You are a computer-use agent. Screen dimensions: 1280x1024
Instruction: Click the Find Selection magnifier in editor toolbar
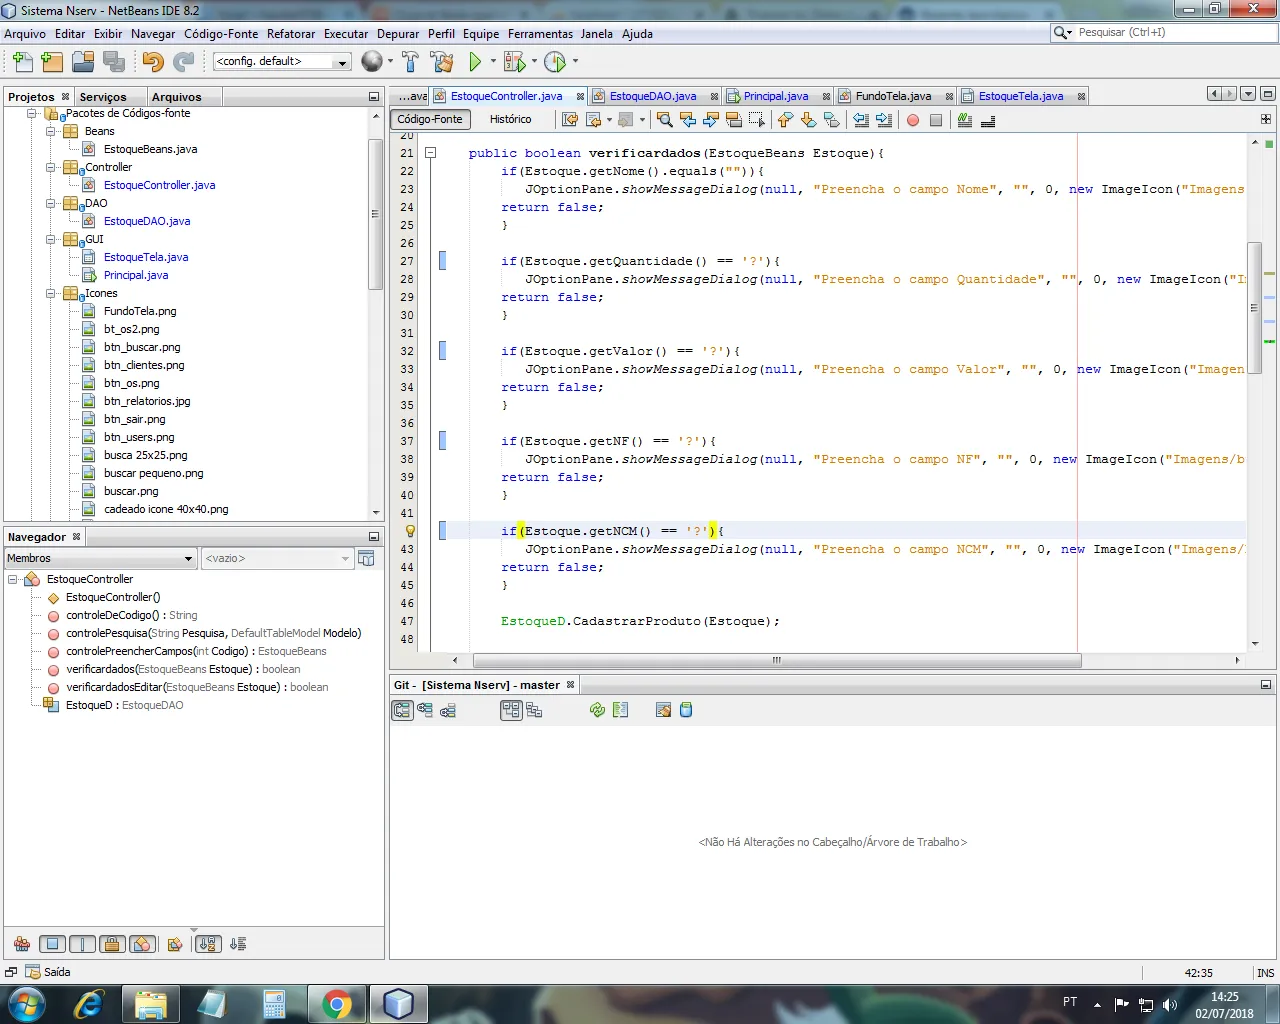pos(664,120)
